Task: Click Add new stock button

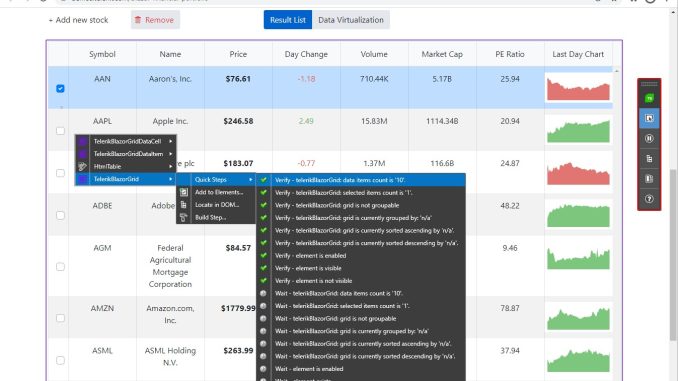Action: (78, 20)
